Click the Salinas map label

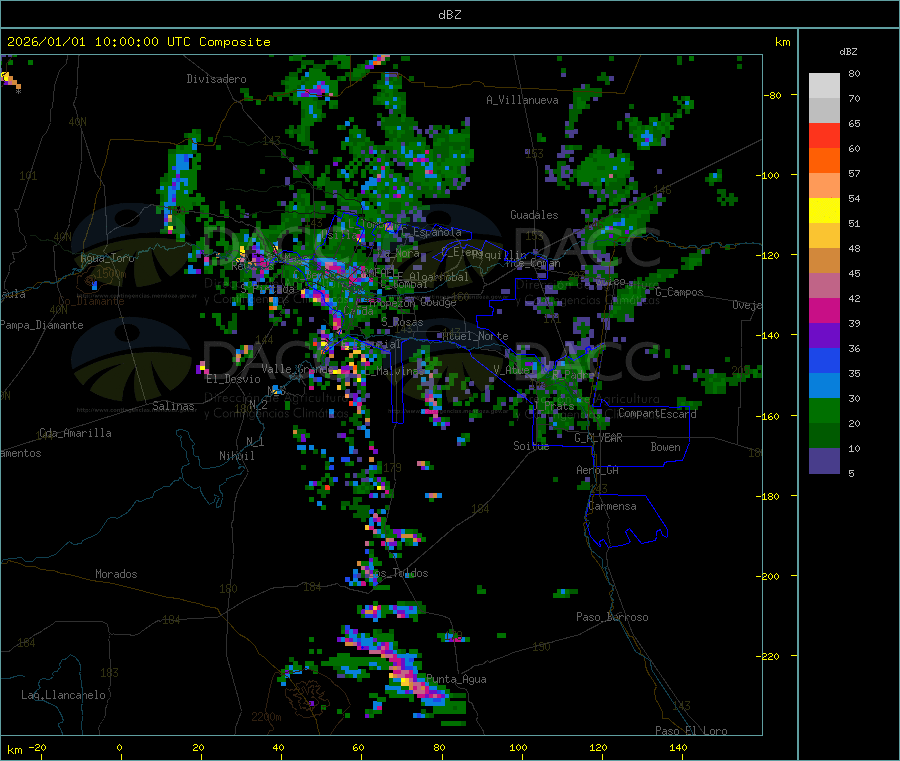173,406
